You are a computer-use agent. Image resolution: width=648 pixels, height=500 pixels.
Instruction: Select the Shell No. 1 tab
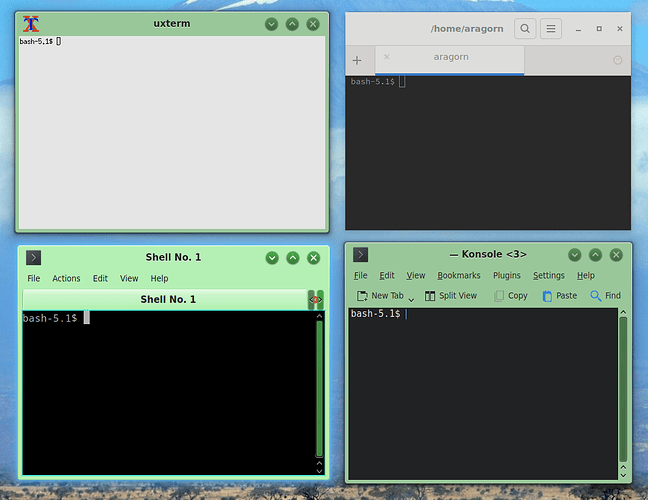165,300
